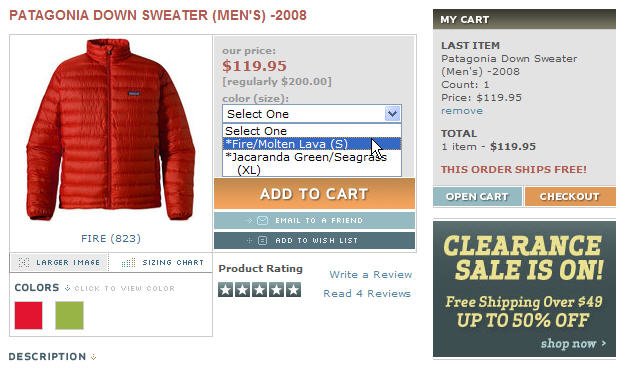
Task: Click the Larger Image magnifier icon
Action: click(x=24, y=262)
